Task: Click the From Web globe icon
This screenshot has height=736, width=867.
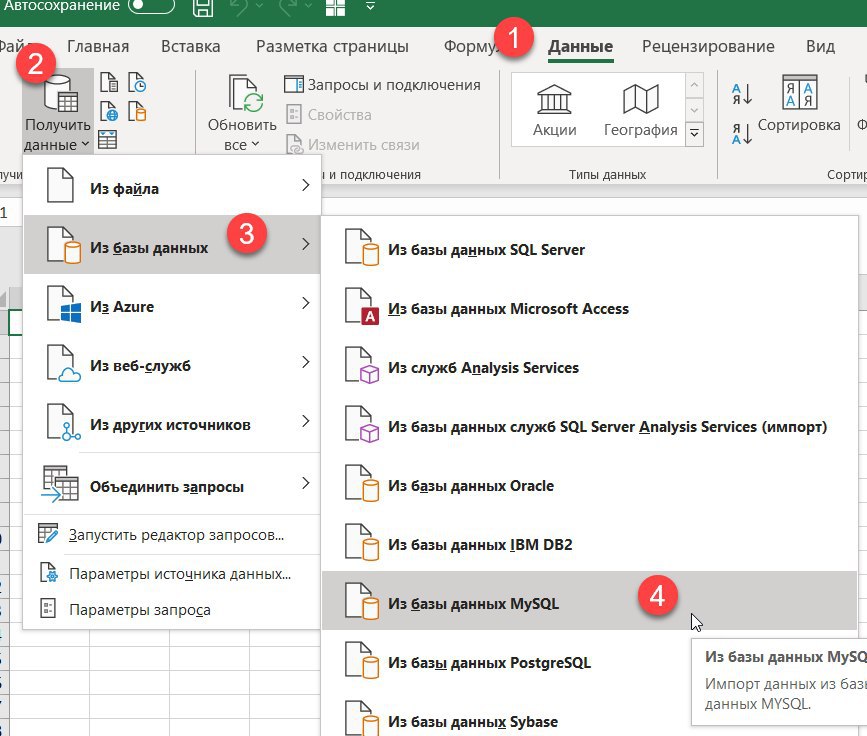Action: [109, 111]
